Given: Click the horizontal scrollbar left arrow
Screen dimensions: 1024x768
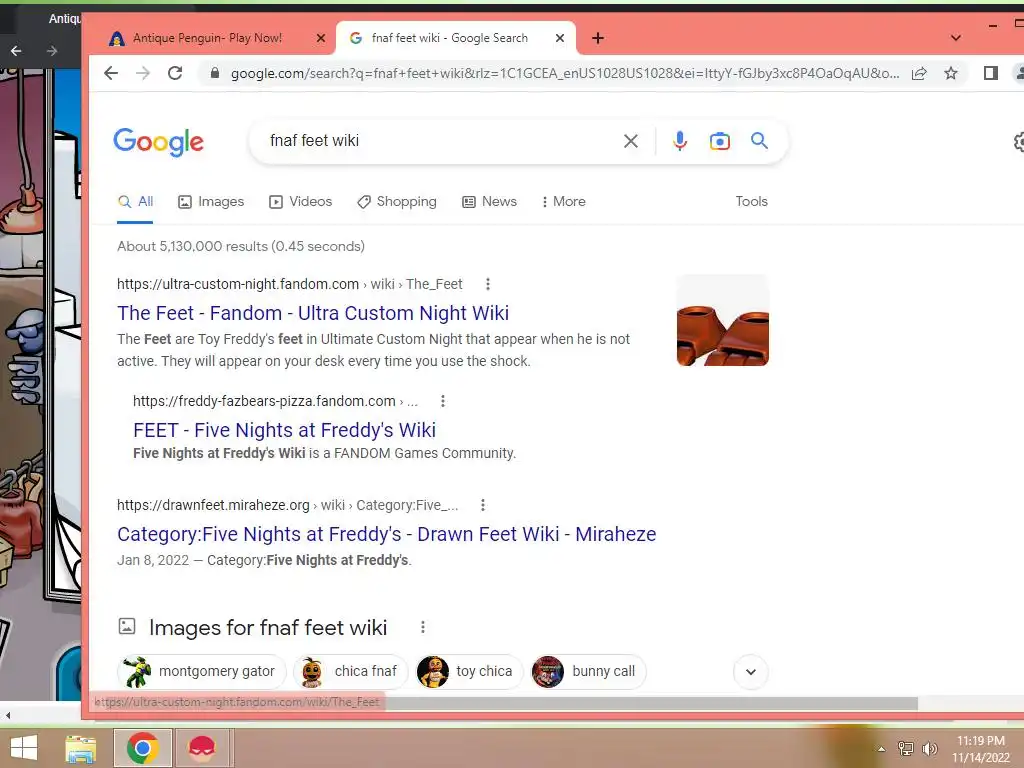Looking at the screenshot, I should pyautogui.click(x=7, y=716).
